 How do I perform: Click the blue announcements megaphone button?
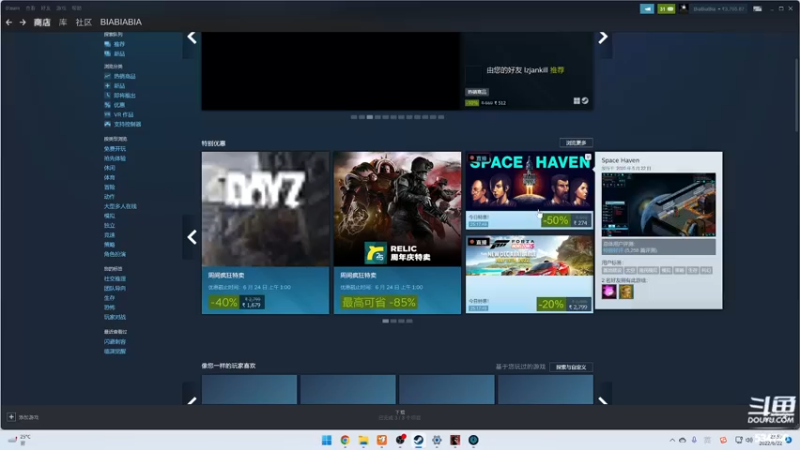(647, 9)
